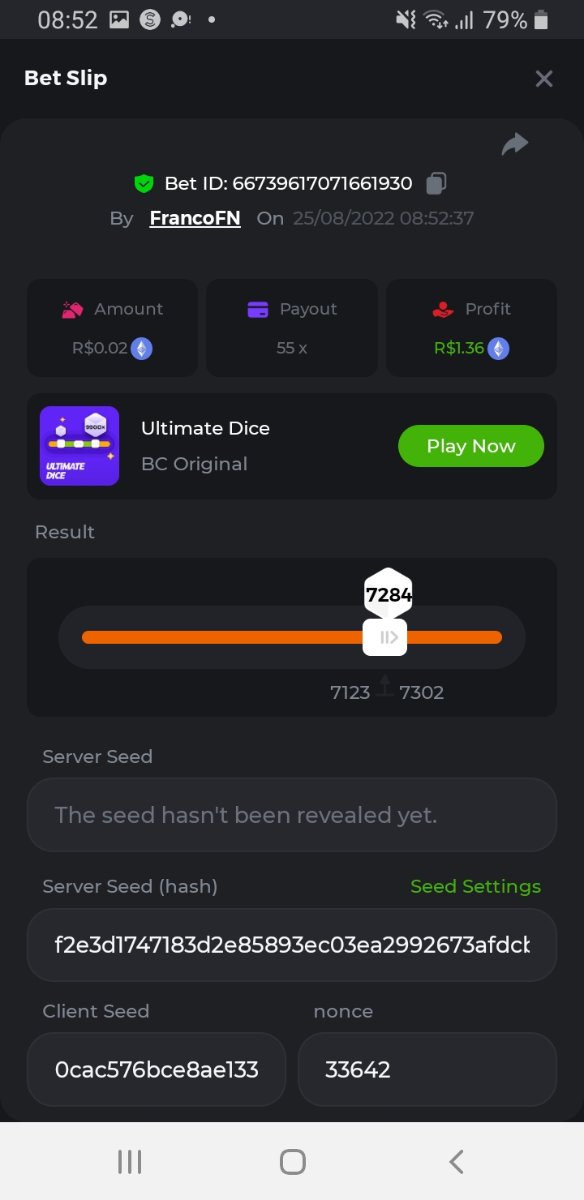This screenshot has width=584, height=1200.
Task: Click the dice result slider handle
Action: point(385,637)
